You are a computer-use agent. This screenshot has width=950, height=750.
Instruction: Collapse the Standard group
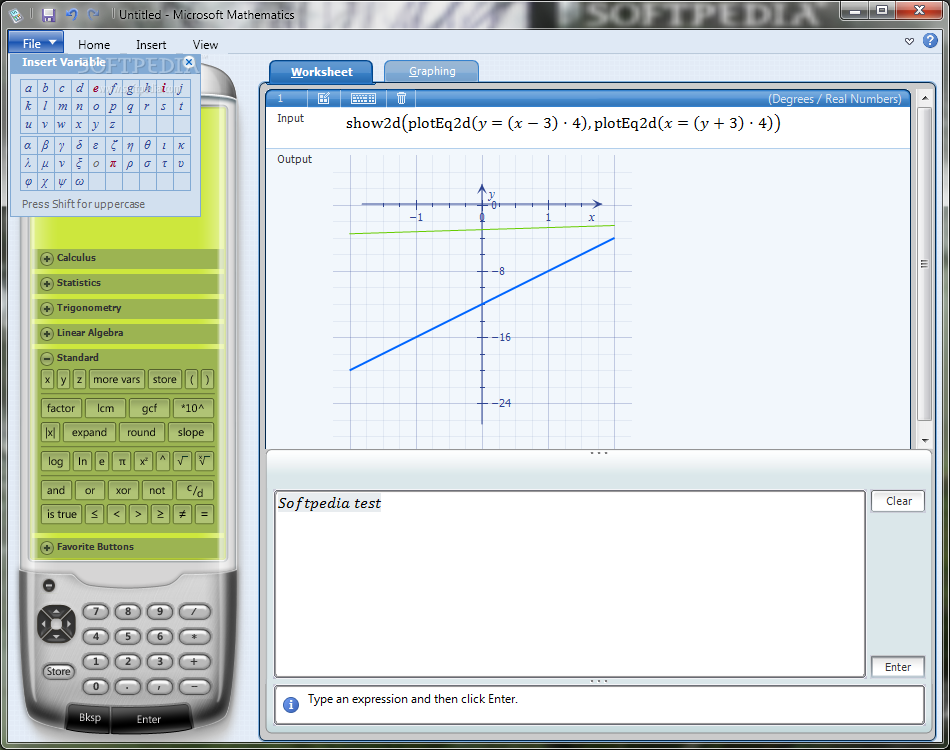coord(46,358)
